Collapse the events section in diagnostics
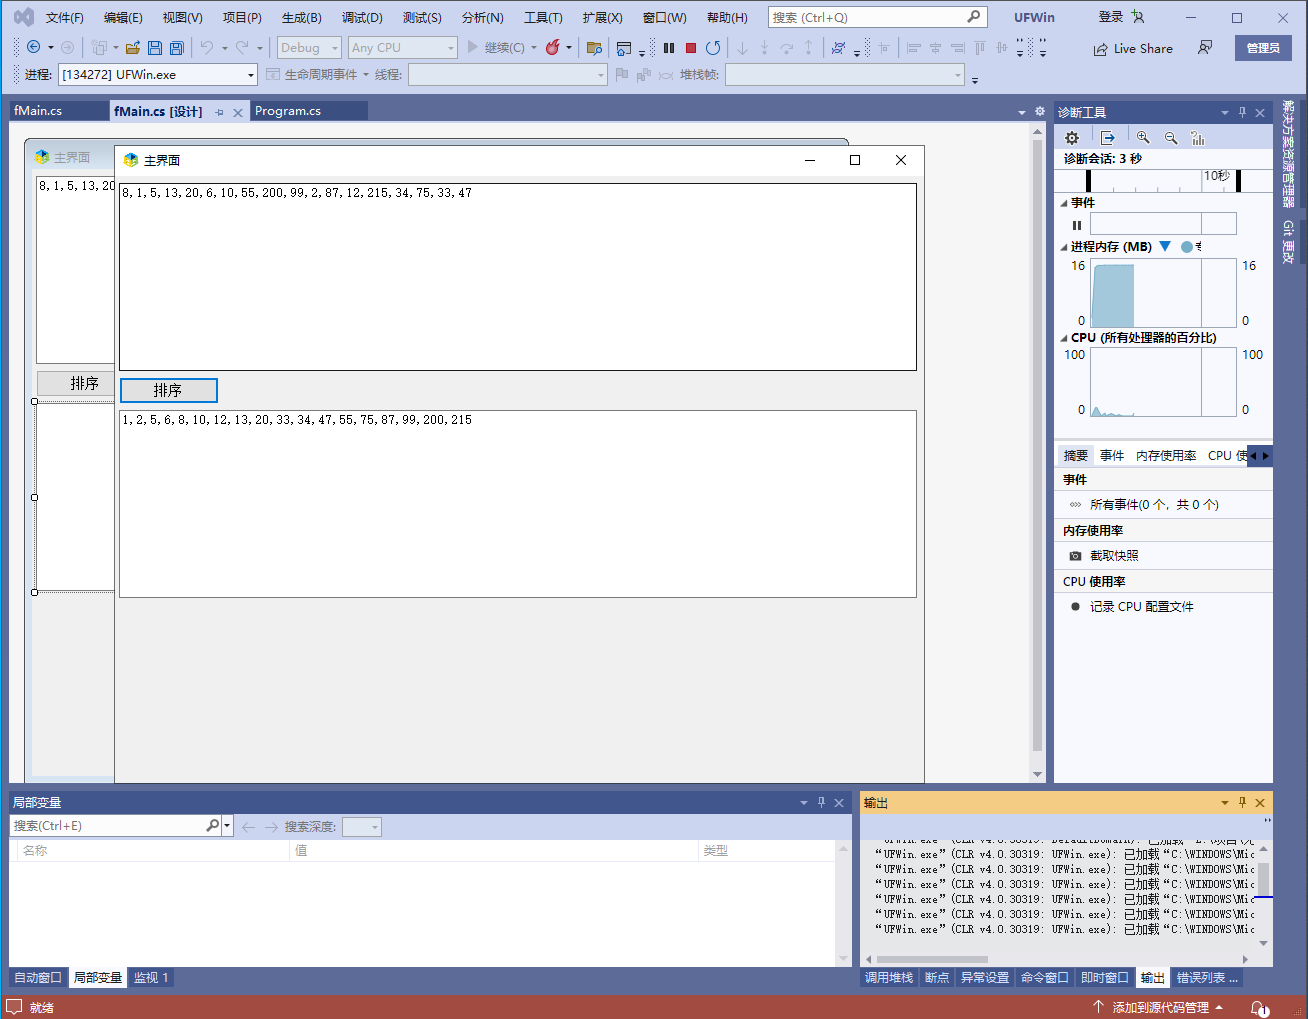 click(1064, 203)
